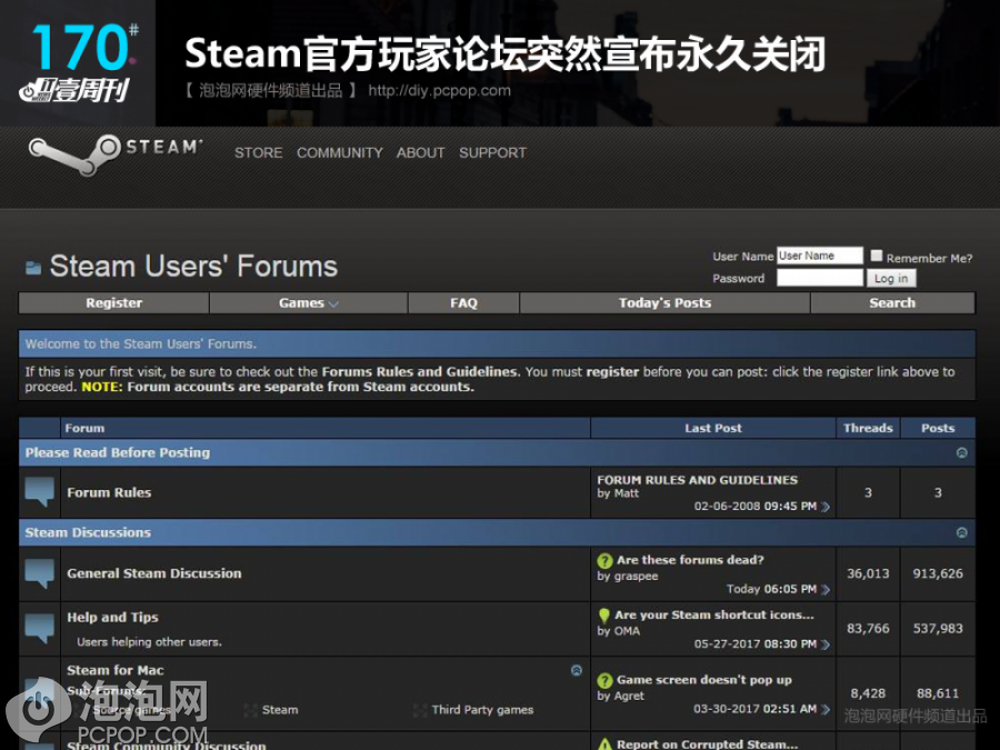Open the COMMUNITY menu item
1000x750 pixels.
click(340, 153)
